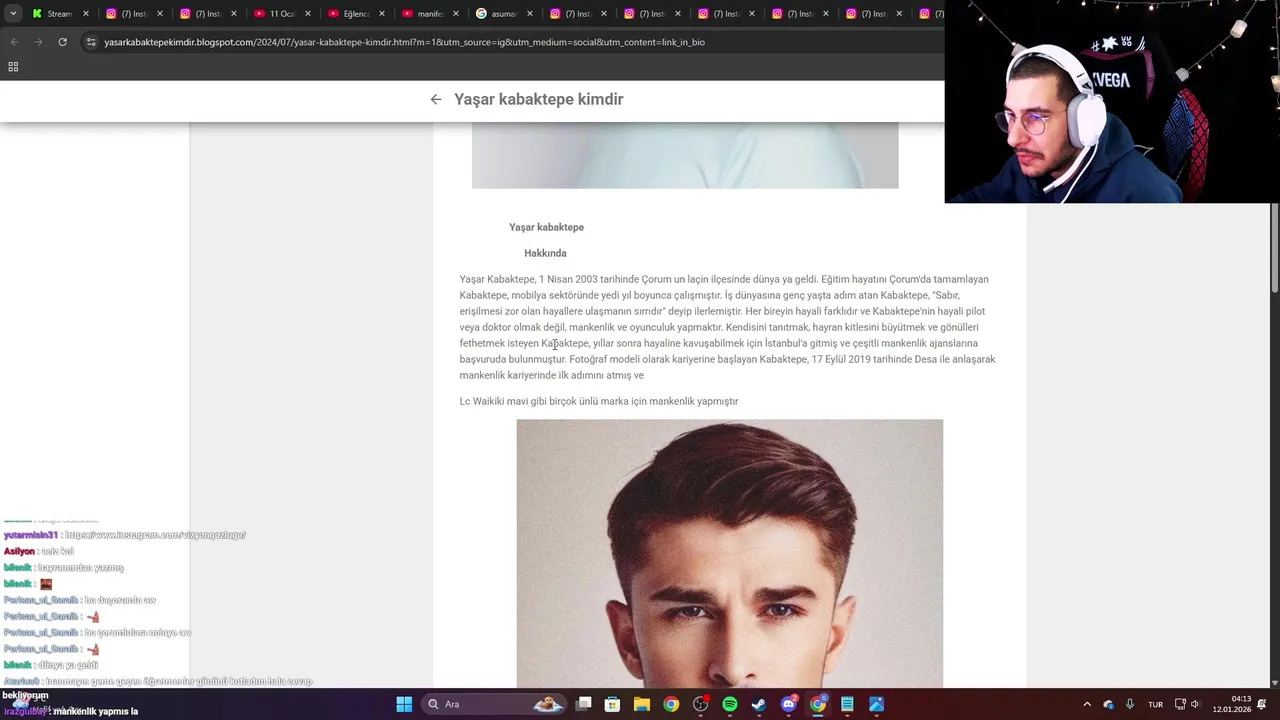Close the 'asuman' Google tab
Screen dimensions: 1280x720
(530, 14)
